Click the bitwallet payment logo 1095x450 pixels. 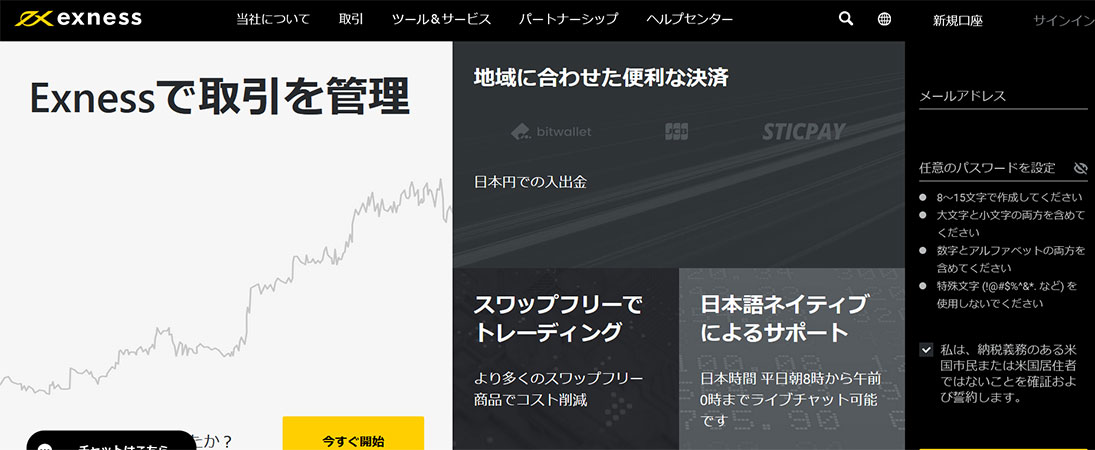tap(551, 131)
